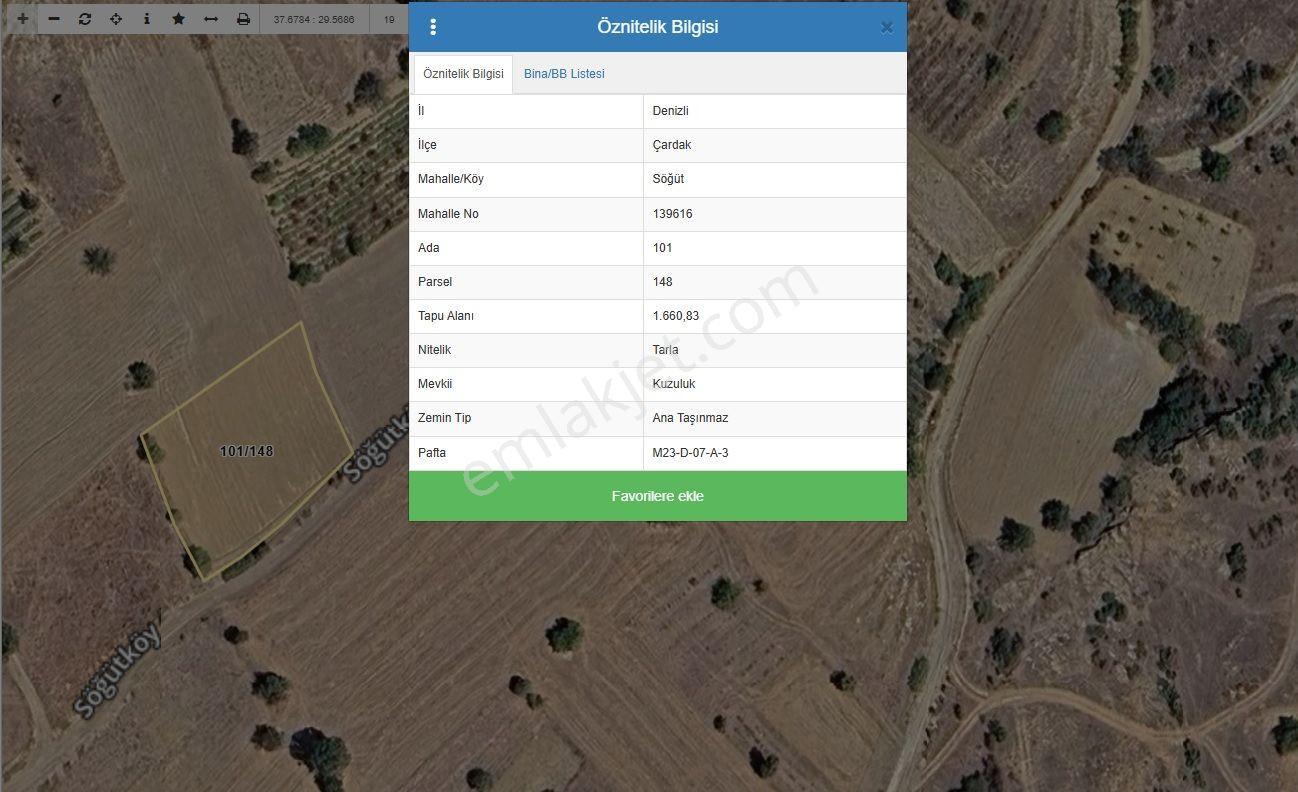This screenshot has height=792, width=1298.
Task: Click the Mahalle No value 139616
Action: (x=672, y=214)
